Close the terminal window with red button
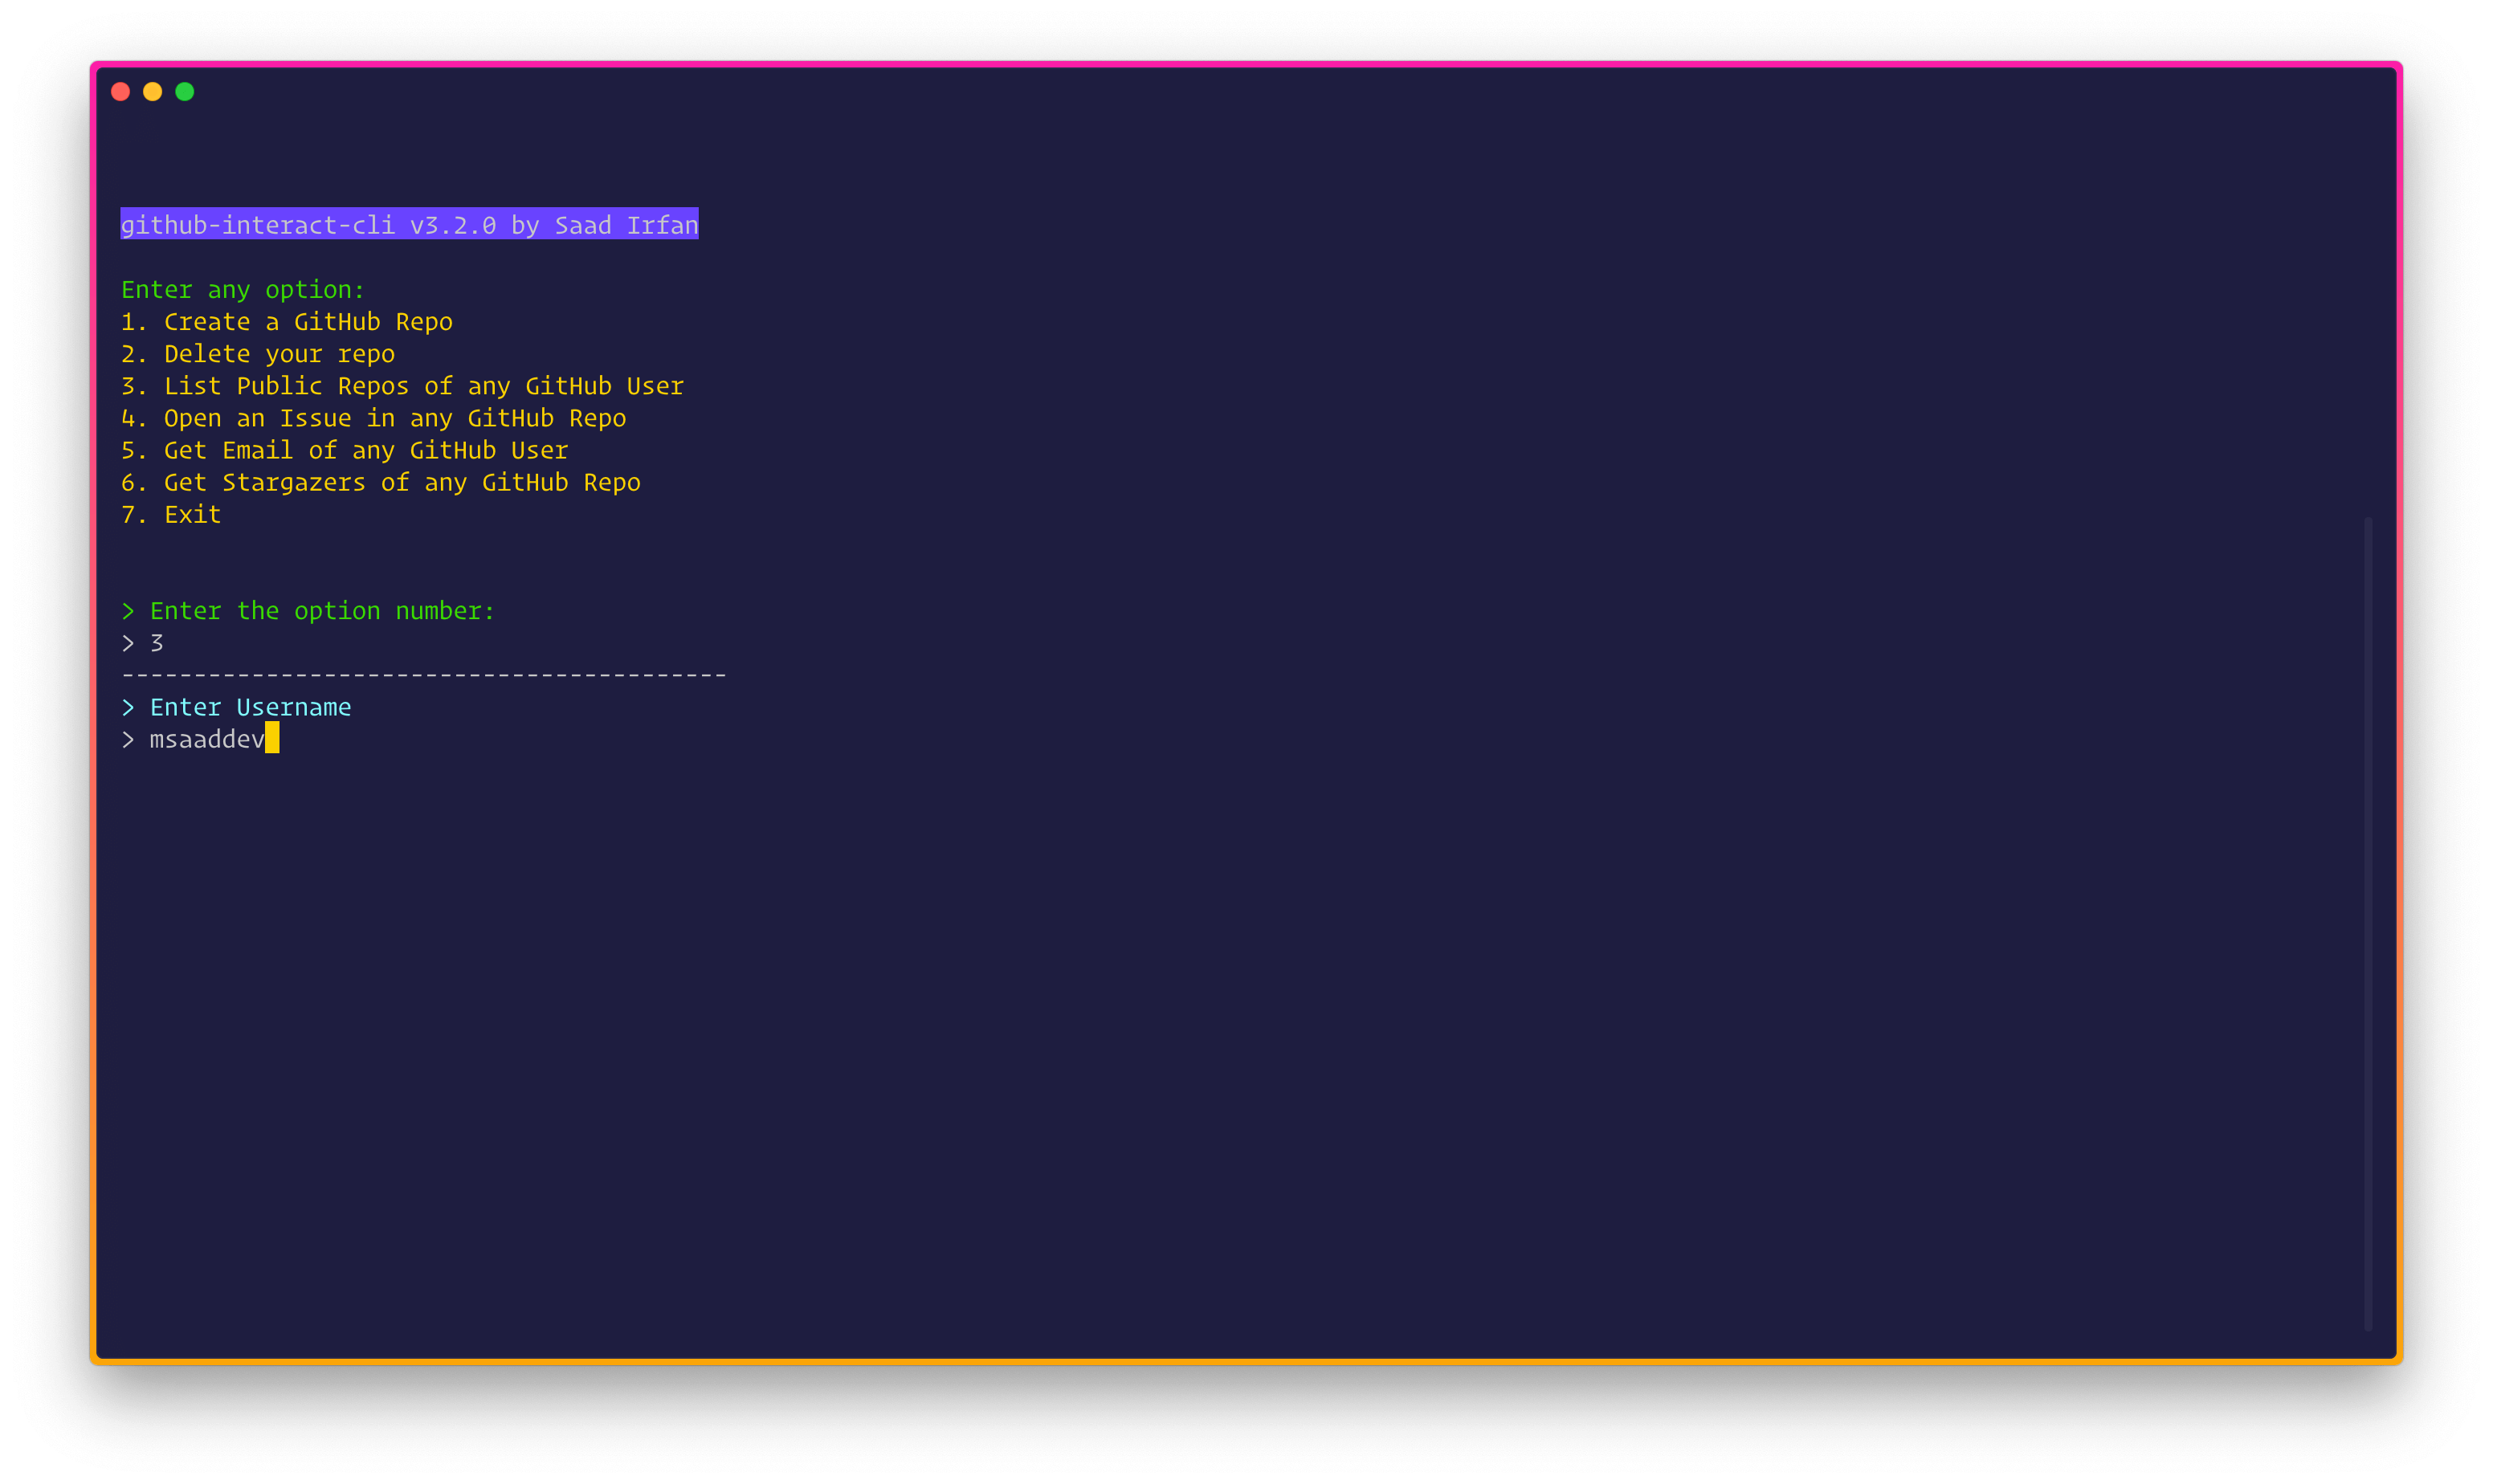 (121, 92)
